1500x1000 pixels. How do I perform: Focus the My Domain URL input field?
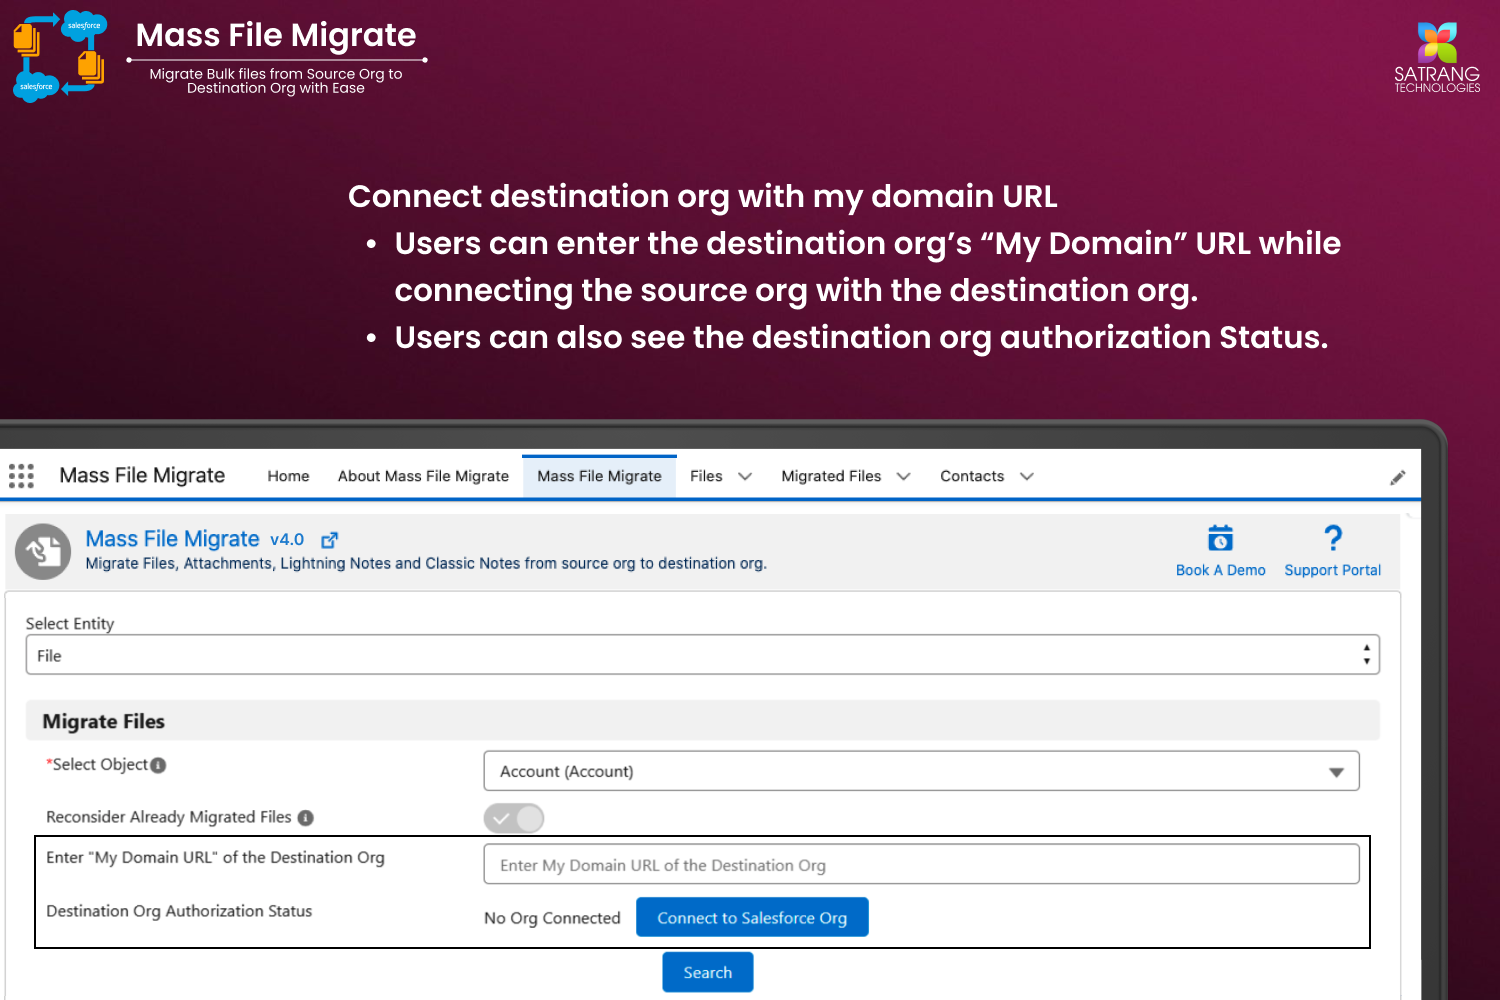[921, 864]
